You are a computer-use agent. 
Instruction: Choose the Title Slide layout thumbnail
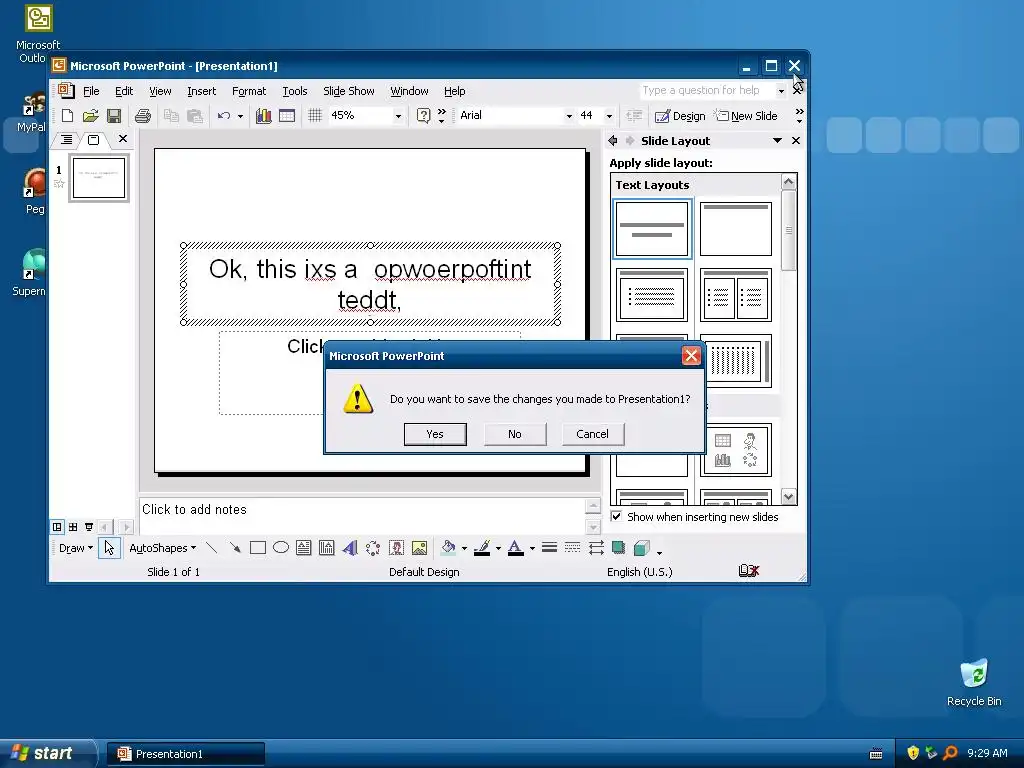click(652, 229)
